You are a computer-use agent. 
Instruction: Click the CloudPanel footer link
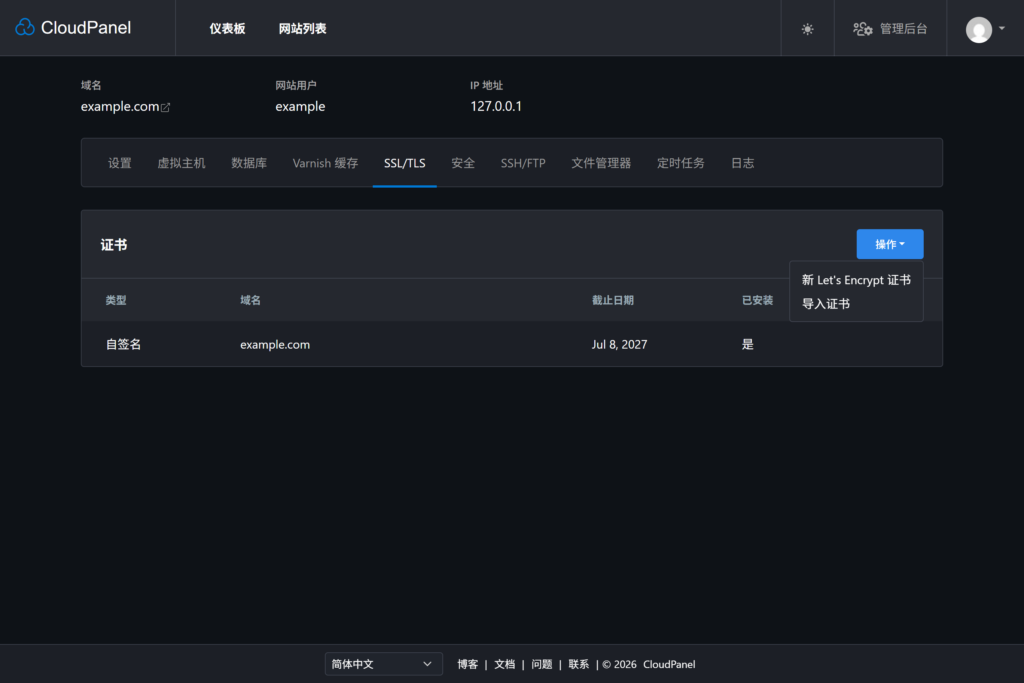[669, 664]
